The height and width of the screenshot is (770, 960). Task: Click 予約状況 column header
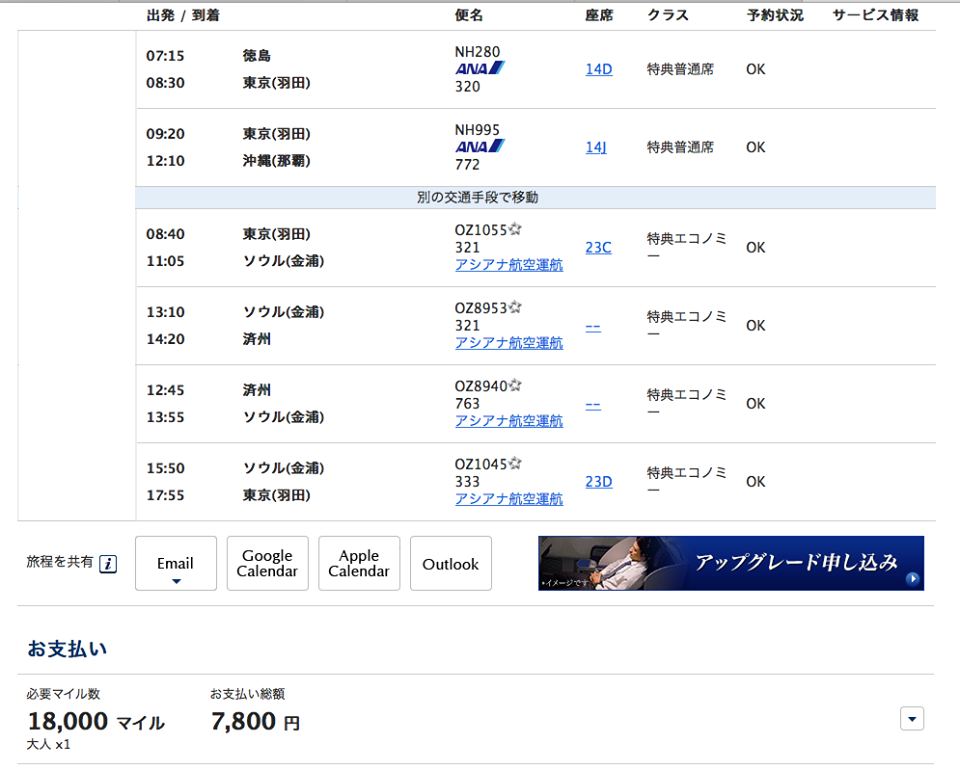775,15
